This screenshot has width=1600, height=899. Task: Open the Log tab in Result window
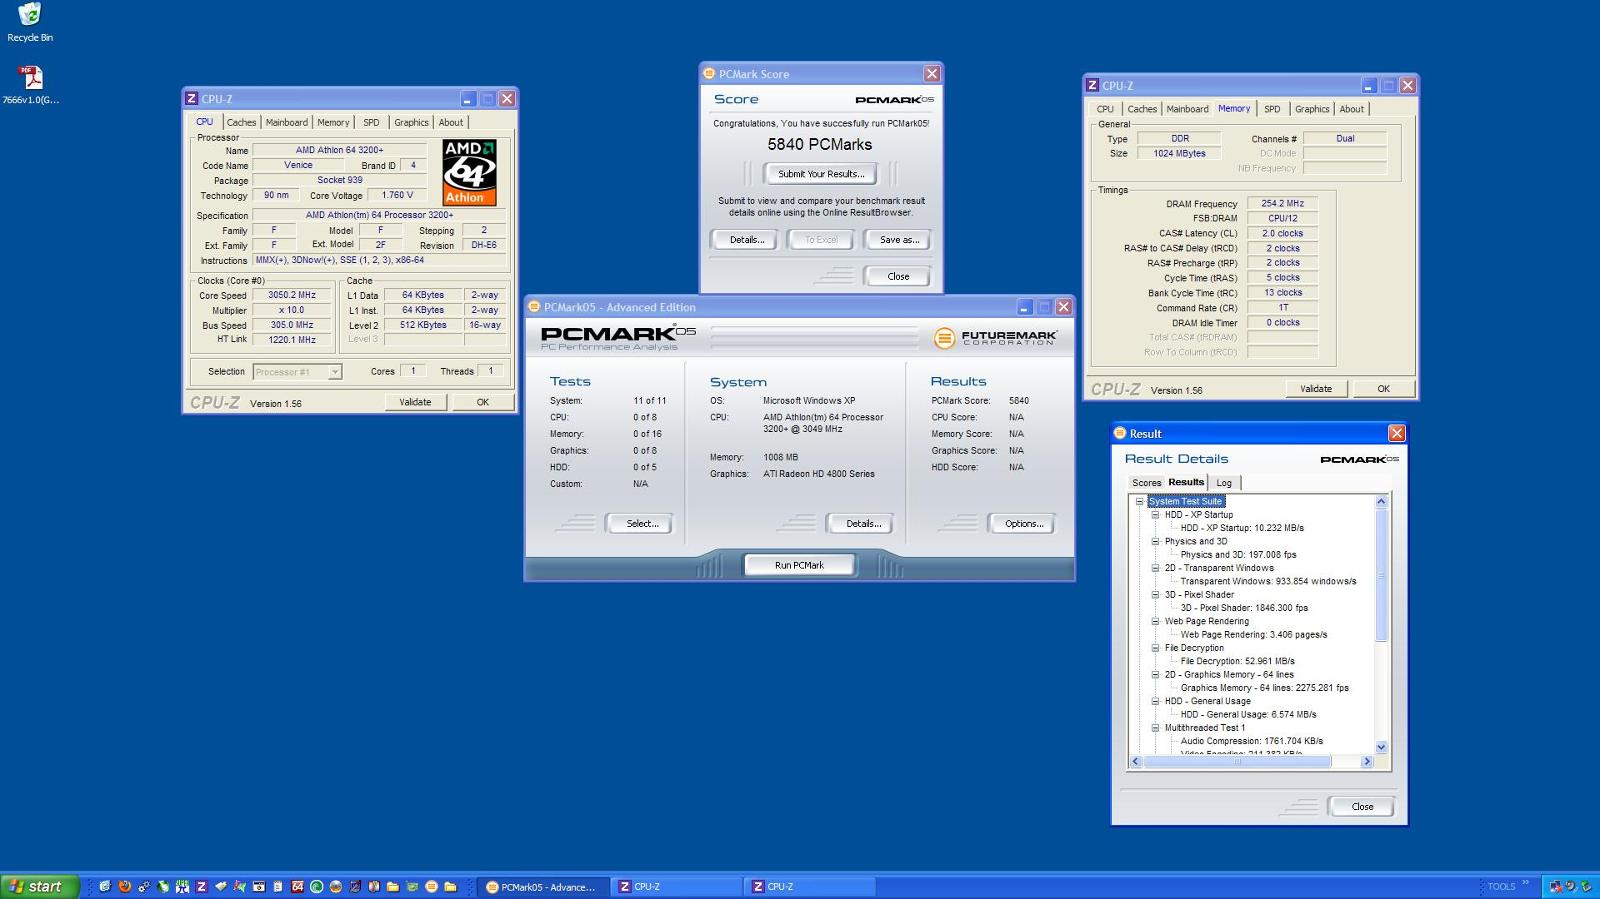pos(1224,483)
